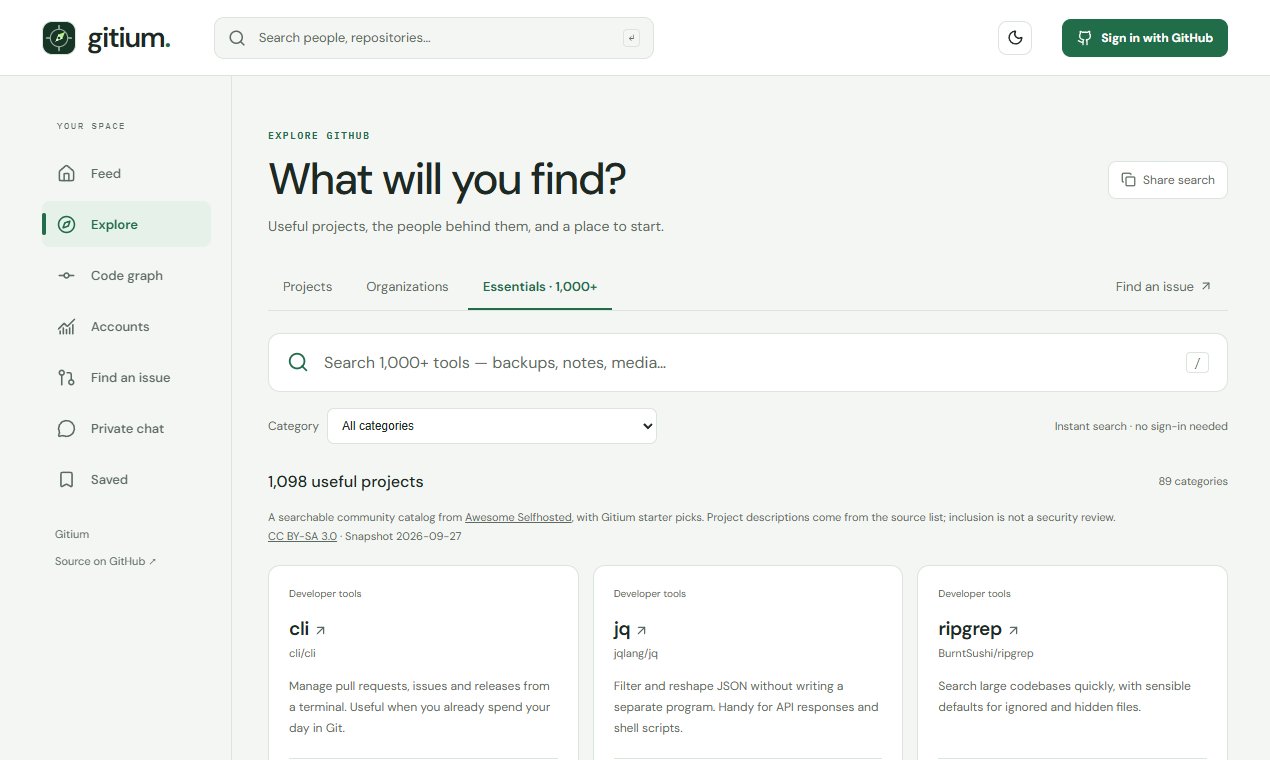
Task: Switch to the Organizations tab
Action: (x=407, y=286)
